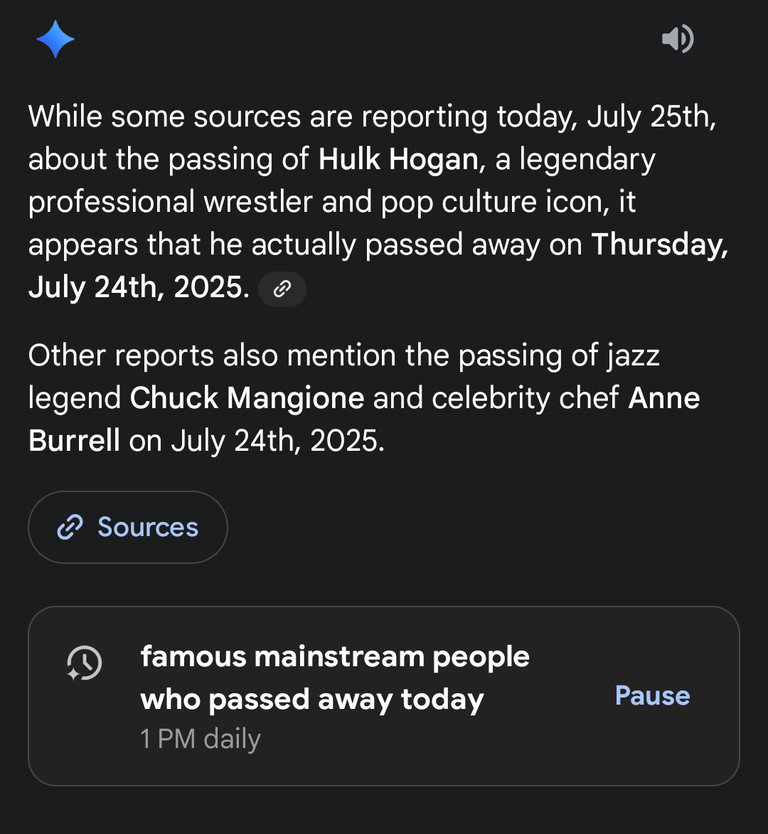This screenshot has width=768, height=834.
Task: Click the paragraph starting "Other reports also mention"
Action: [x=364, y=398]
